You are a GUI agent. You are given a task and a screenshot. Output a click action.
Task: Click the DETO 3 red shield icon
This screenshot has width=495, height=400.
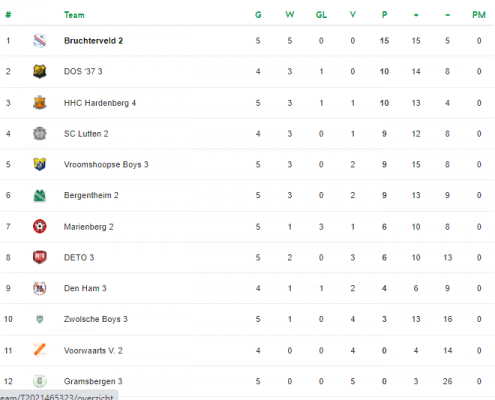point(40,257)
